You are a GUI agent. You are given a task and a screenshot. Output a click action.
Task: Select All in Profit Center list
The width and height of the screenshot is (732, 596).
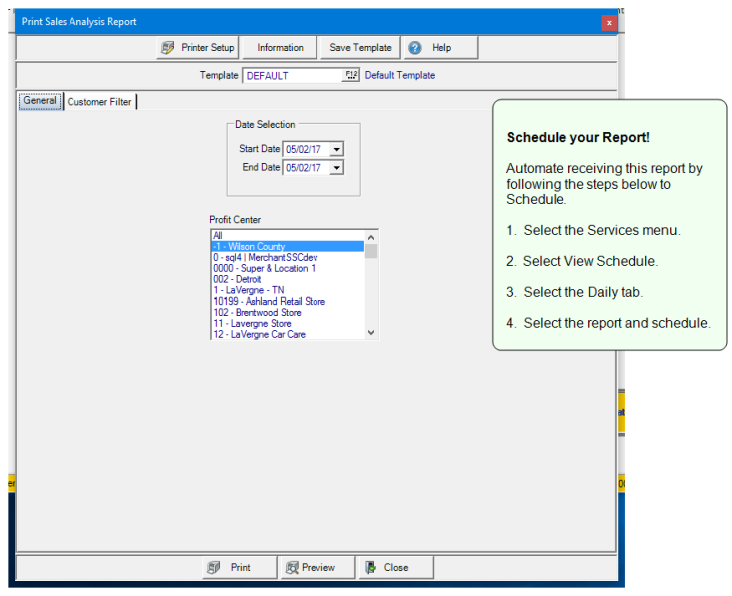pyautogui.click(x=287, y=235)
